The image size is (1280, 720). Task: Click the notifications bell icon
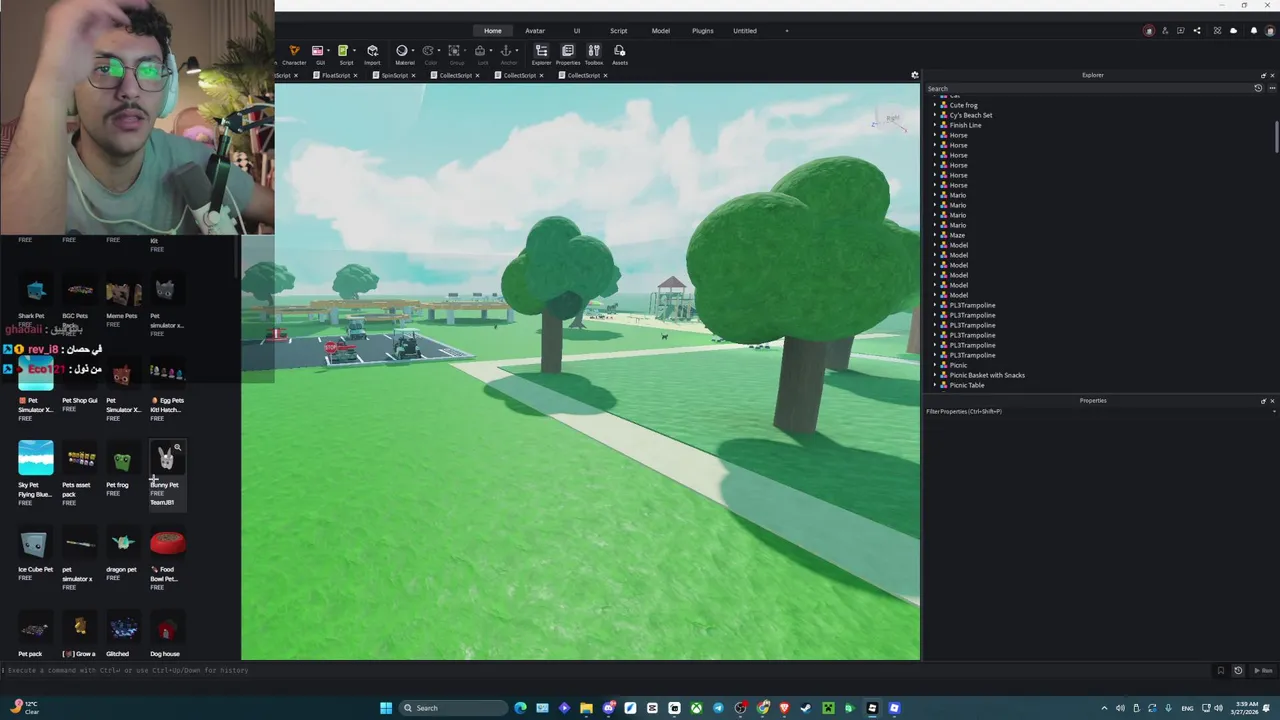click(x=1254, y=30)
